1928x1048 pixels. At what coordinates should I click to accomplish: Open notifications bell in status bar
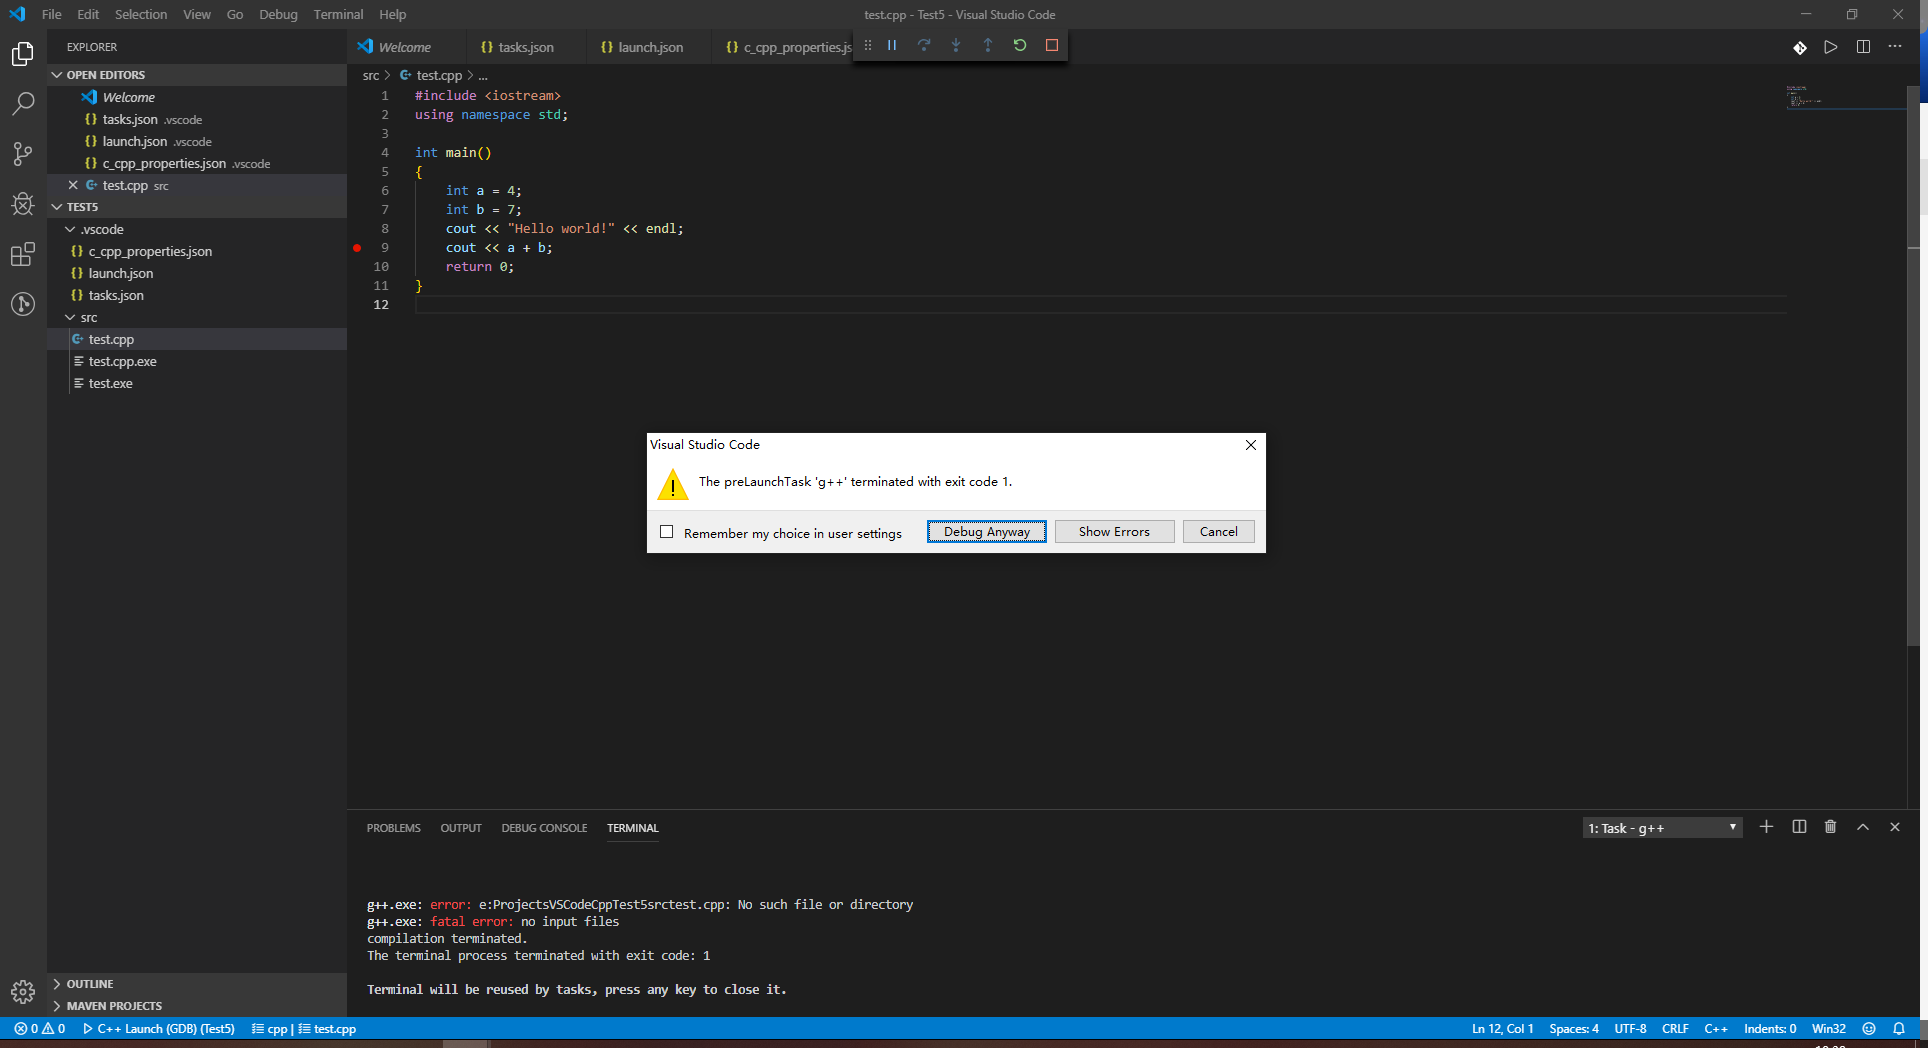click(x=1899, y=1029)
